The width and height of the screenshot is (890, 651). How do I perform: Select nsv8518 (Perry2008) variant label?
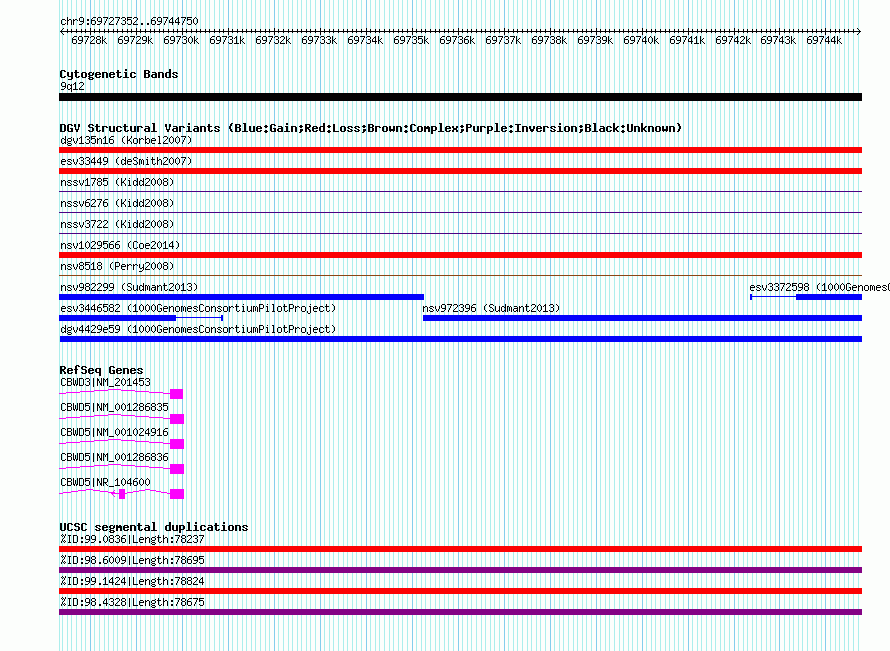[x=117, y=266]
